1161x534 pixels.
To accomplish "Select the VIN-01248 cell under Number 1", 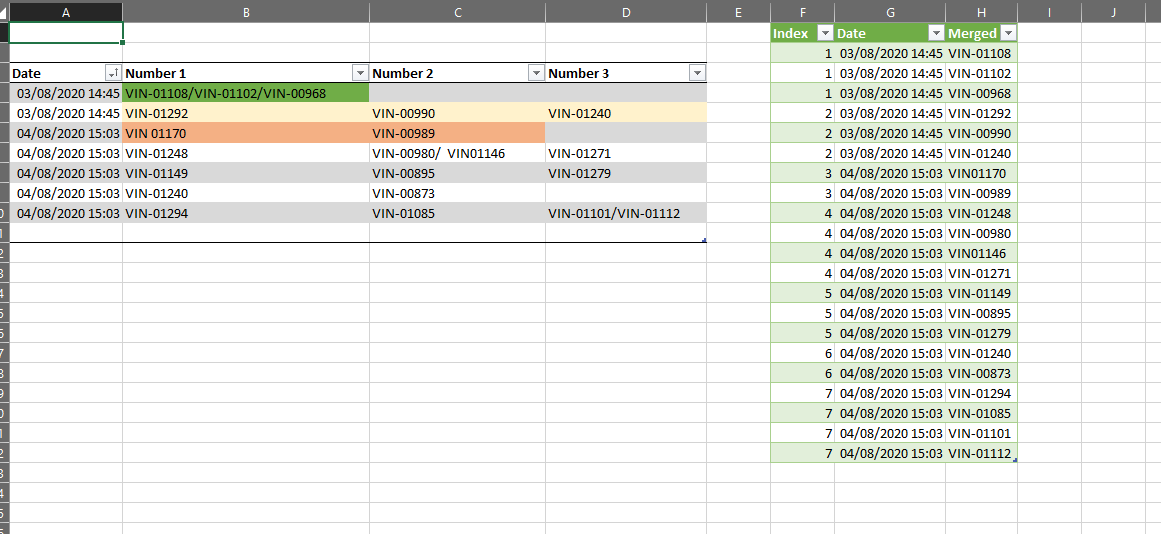I will pos(246,153).
